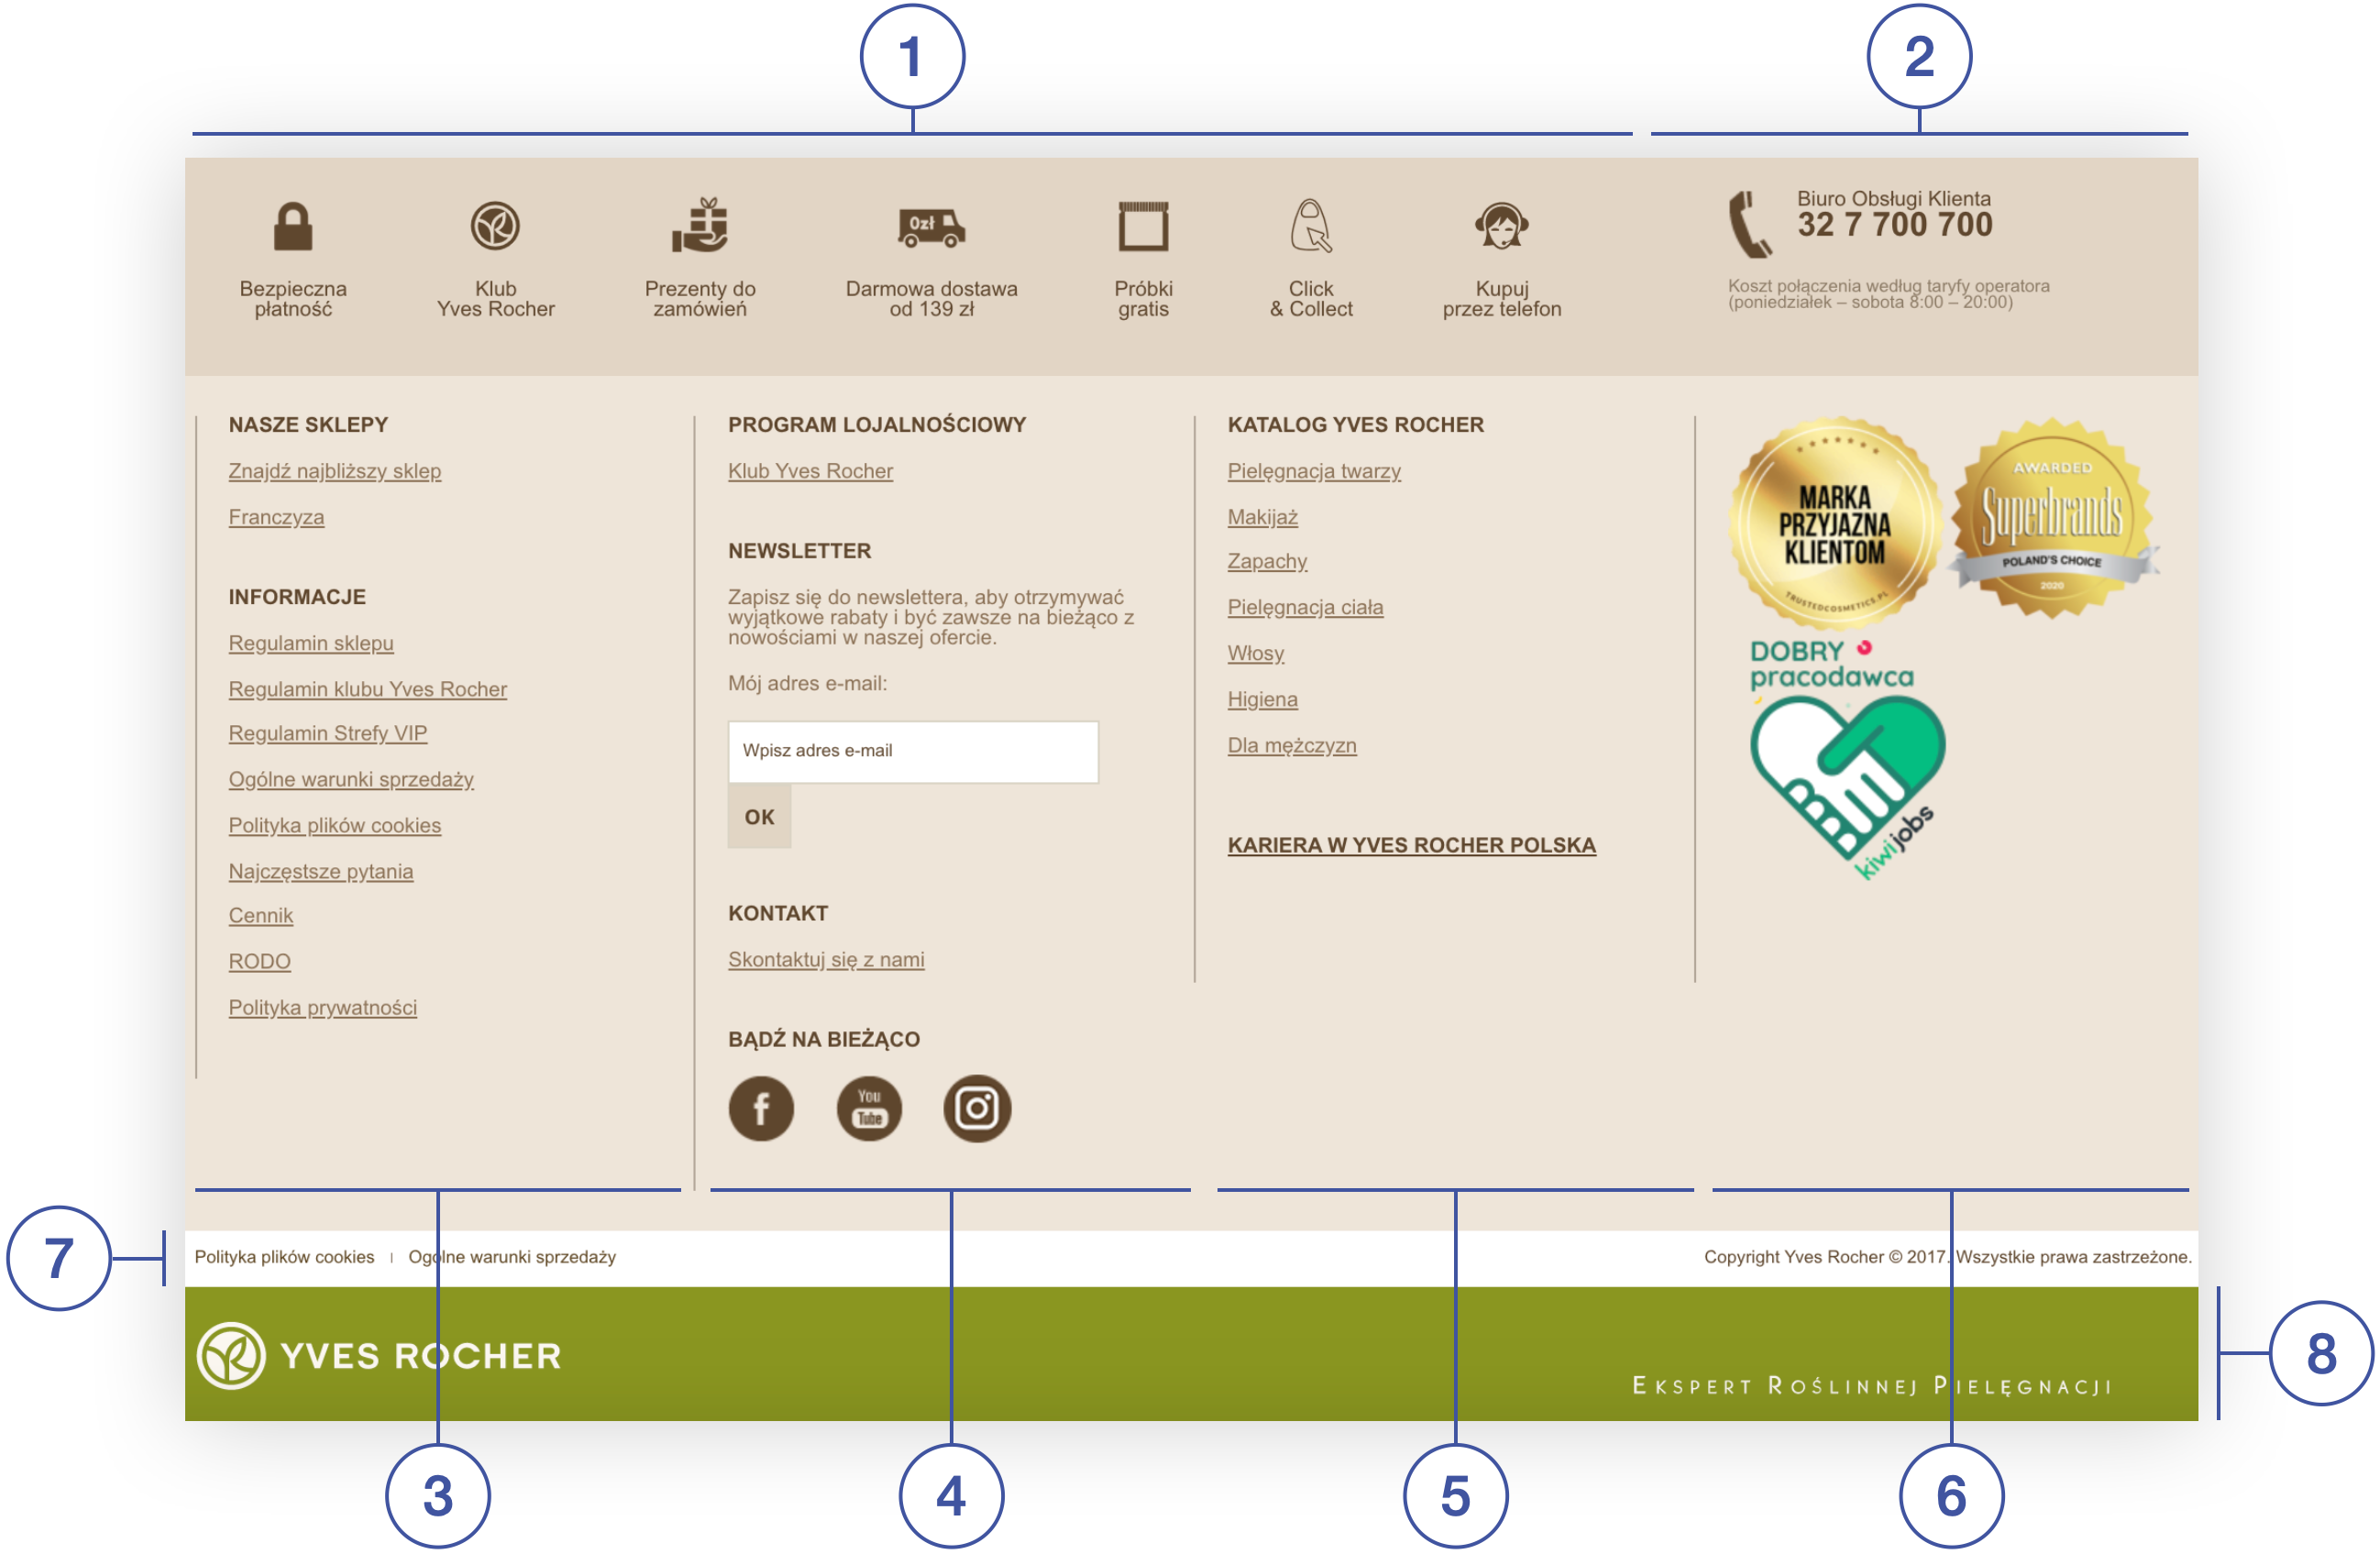Open Znajdź najbliższy sklep link

point(334,471)
